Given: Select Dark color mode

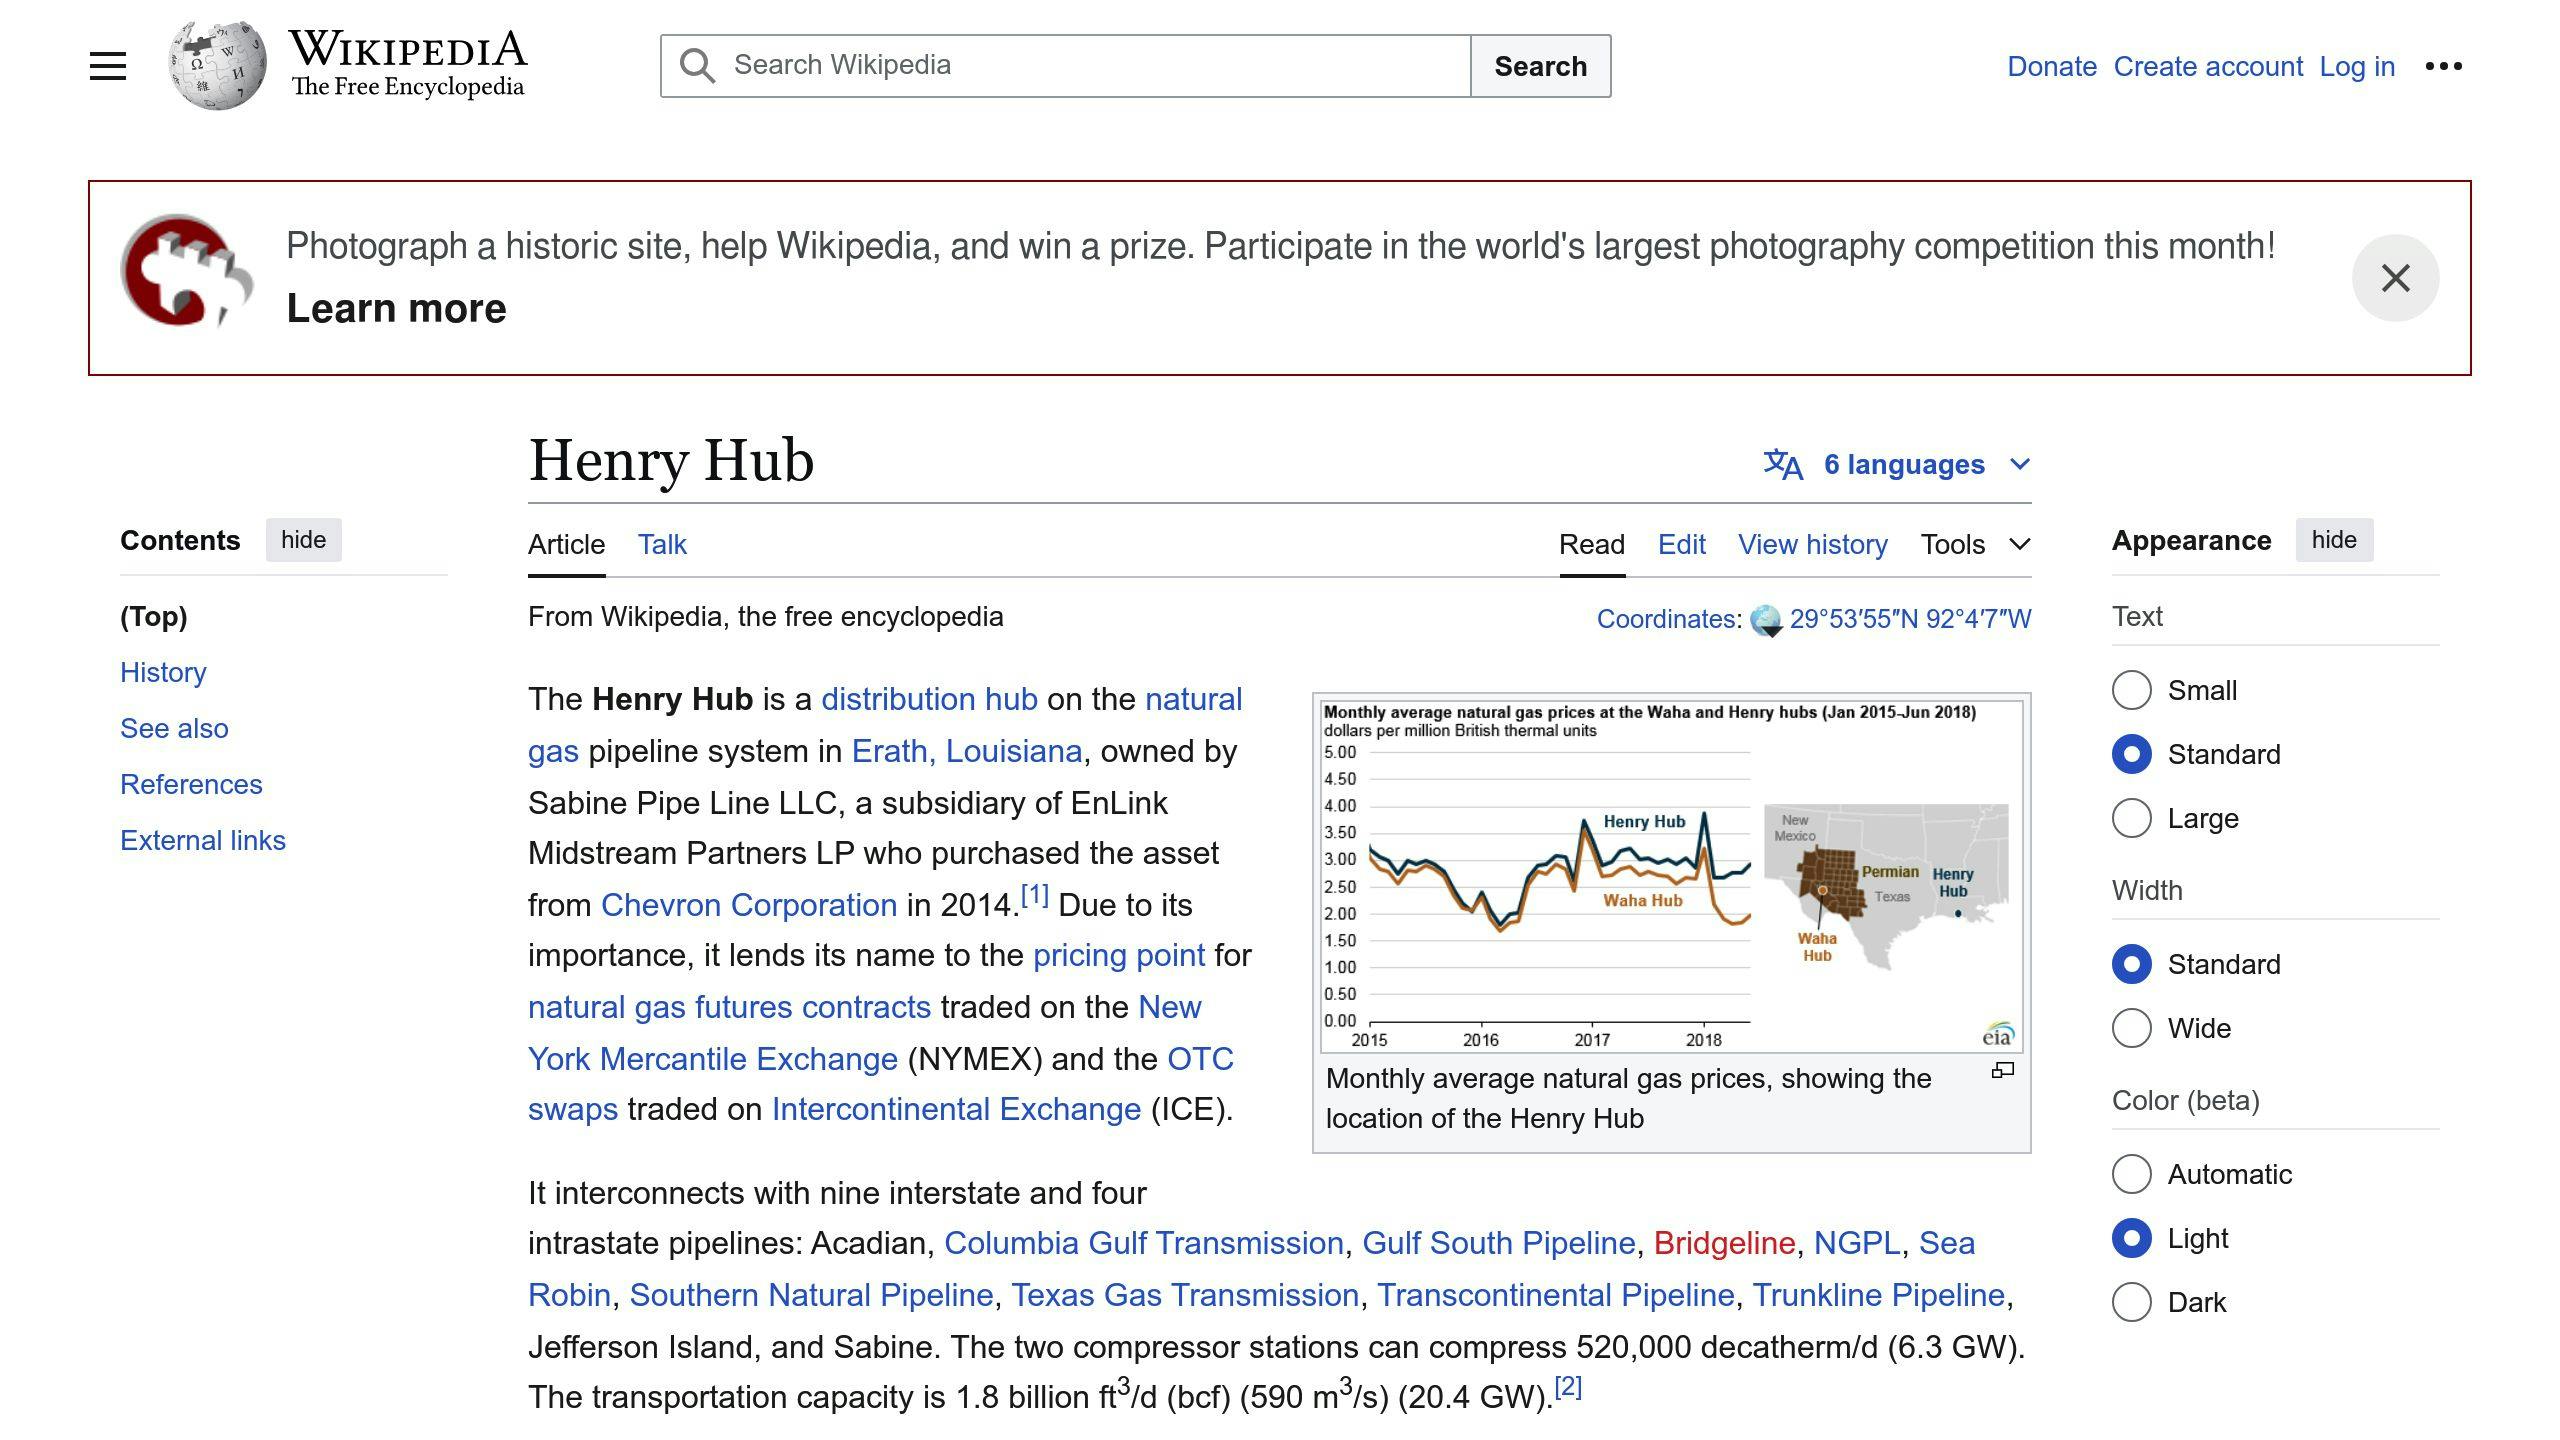Looking at the screenshot, I should pyautogui.click(x=2131, y=1302).
